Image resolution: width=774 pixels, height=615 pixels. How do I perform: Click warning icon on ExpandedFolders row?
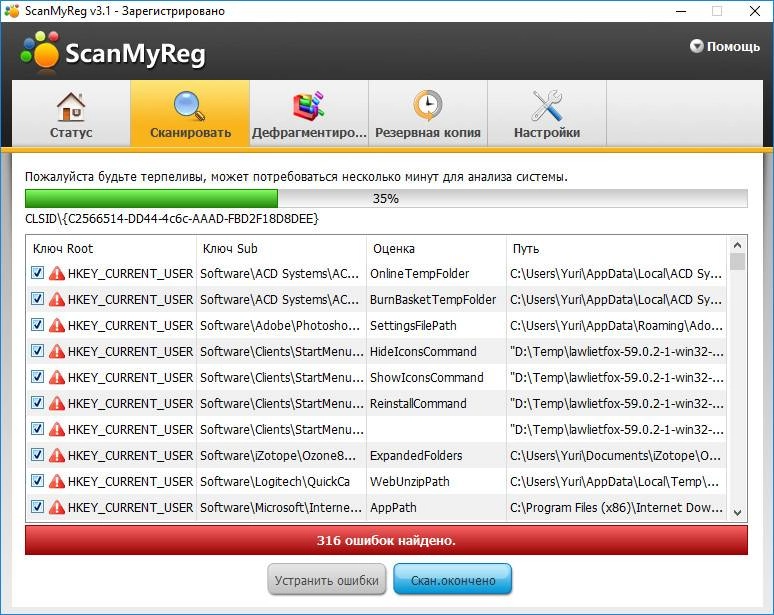click(57, 455)
